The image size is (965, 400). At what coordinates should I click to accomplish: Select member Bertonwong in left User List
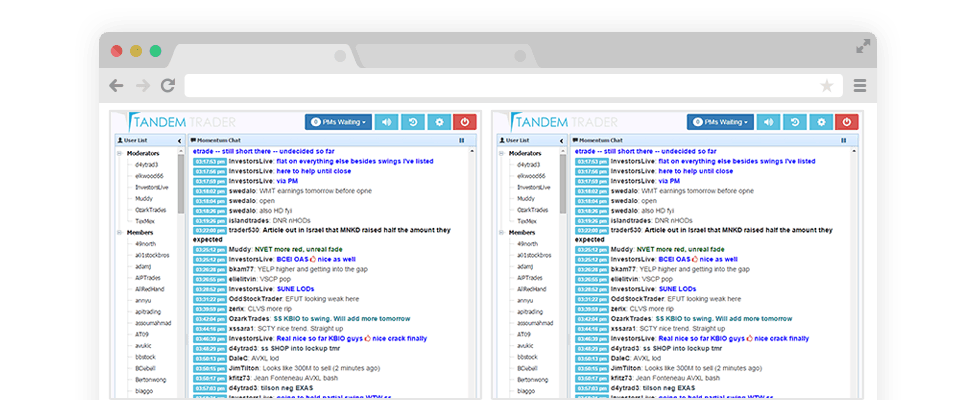(x=151, y=380)
